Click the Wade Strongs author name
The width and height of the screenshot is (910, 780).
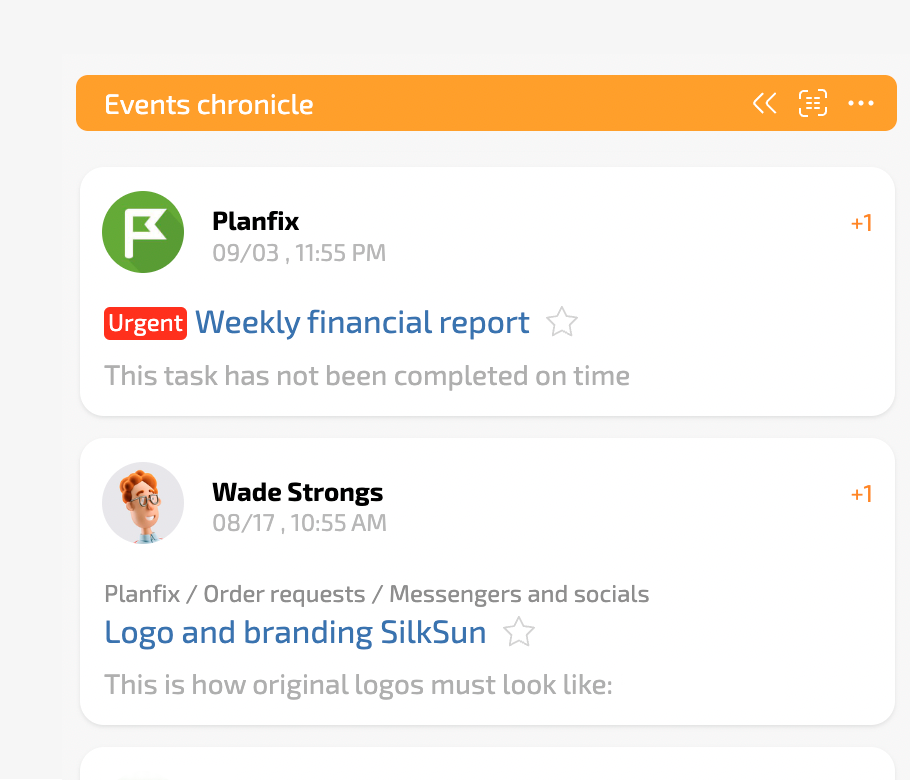coord(298,492)
